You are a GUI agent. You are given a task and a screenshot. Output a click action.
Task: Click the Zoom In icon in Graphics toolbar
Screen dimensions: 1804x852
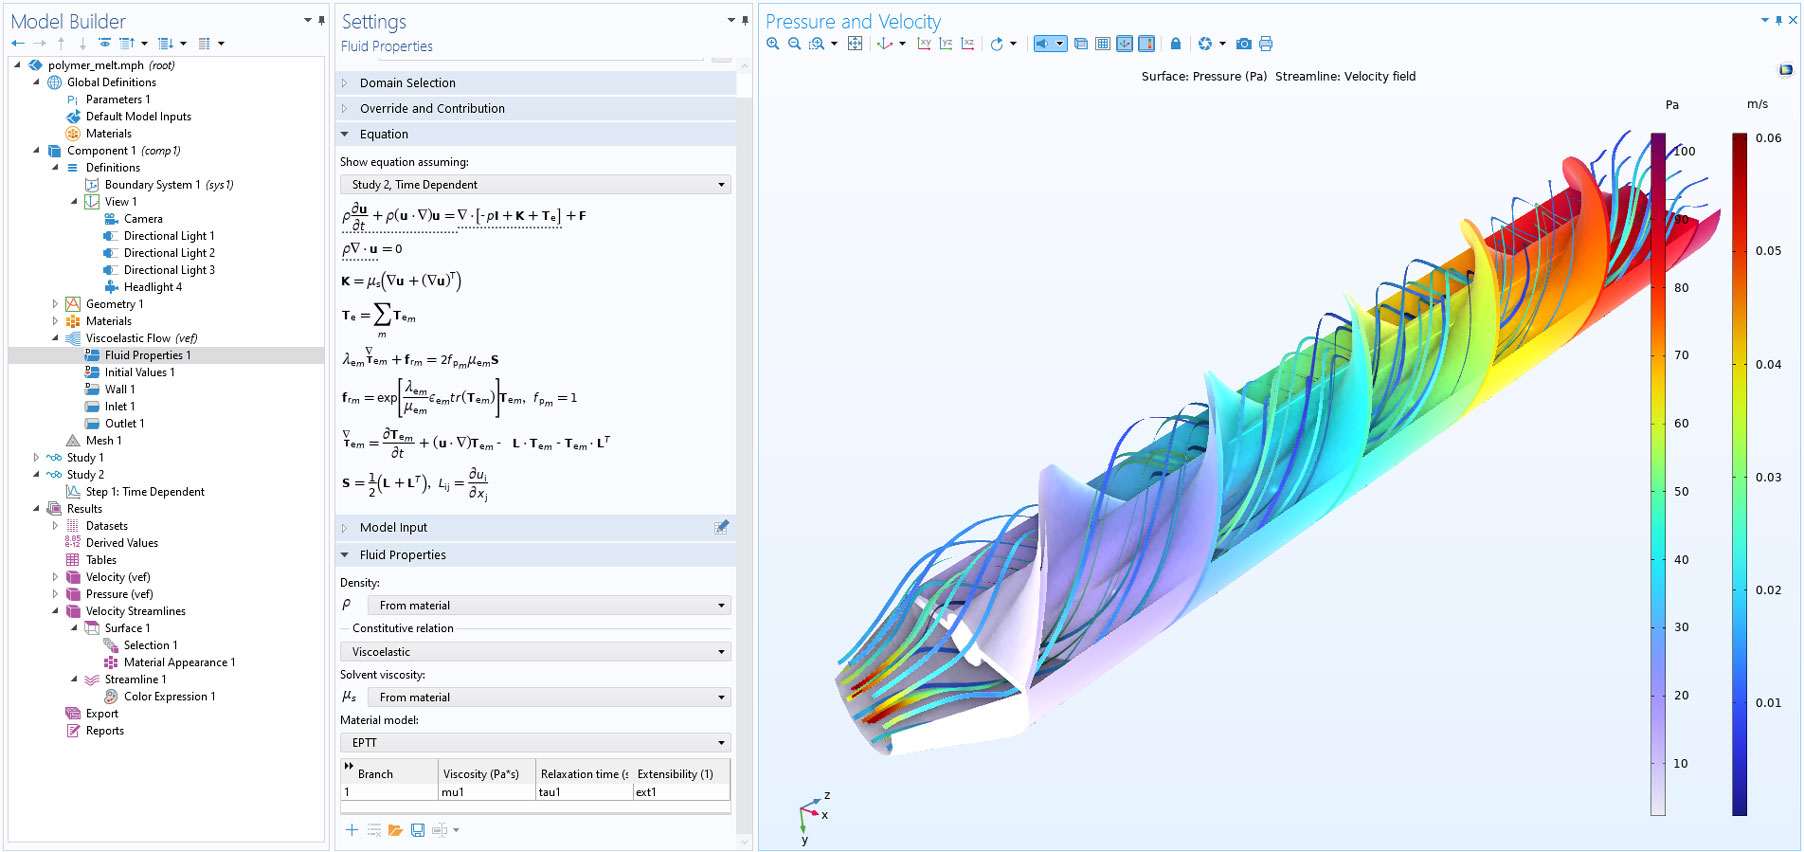click(773, 44)
